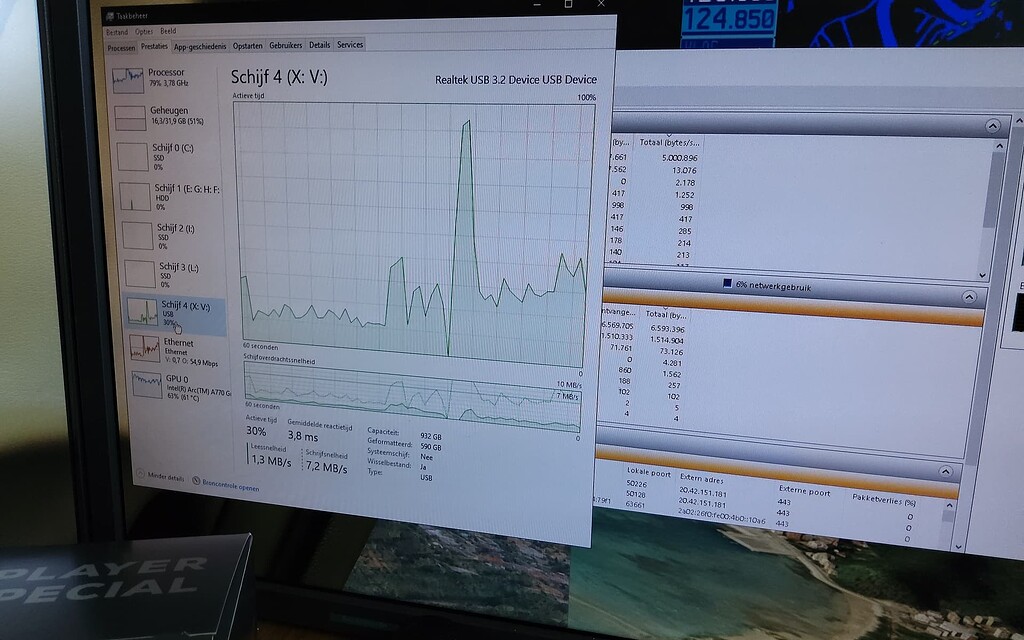Viewport: 1024px width, 640px height.
Task: Switch to the Processen tab
Action: coord(120,45)
